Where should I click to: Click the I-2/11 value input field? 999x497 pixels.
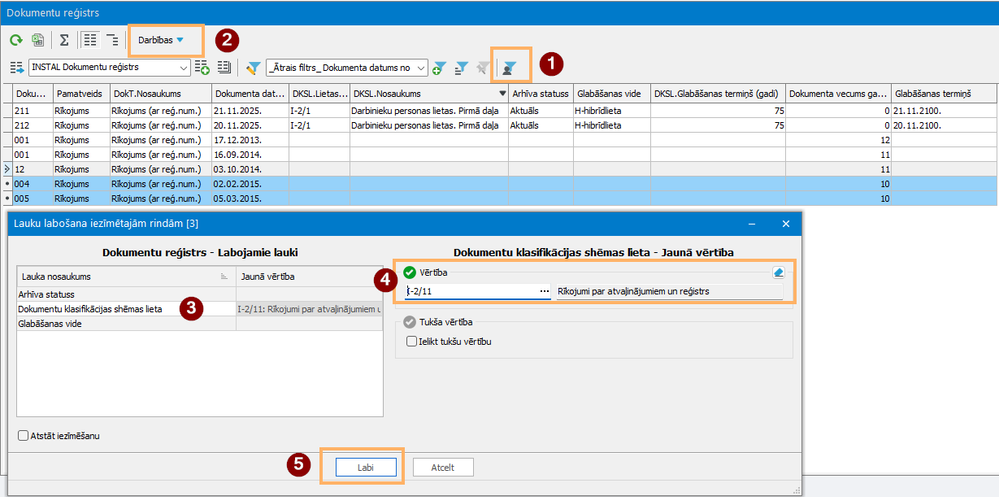coord(471,290)
